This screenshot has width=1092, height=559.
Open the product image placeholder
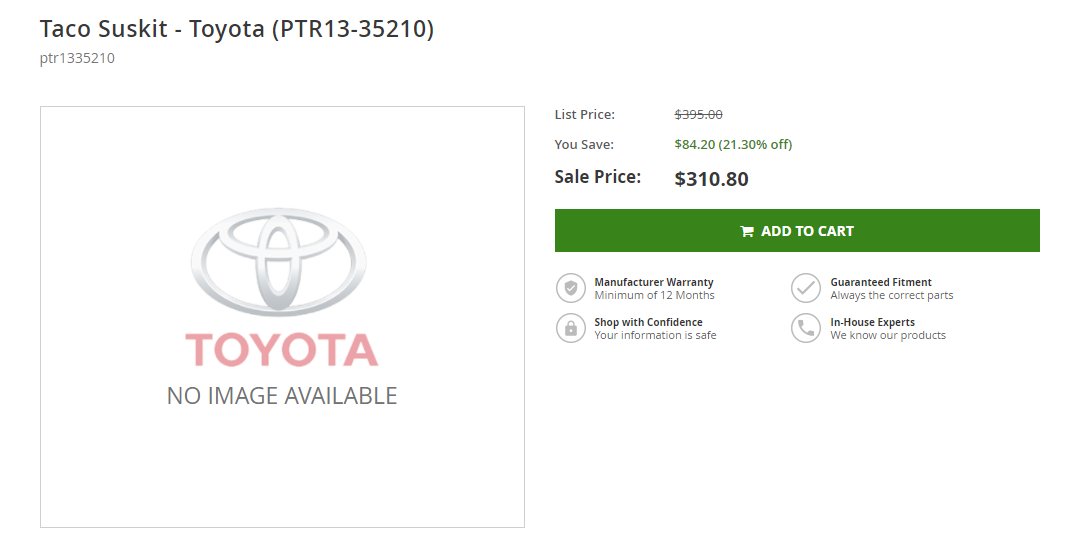tap(282, 317)
